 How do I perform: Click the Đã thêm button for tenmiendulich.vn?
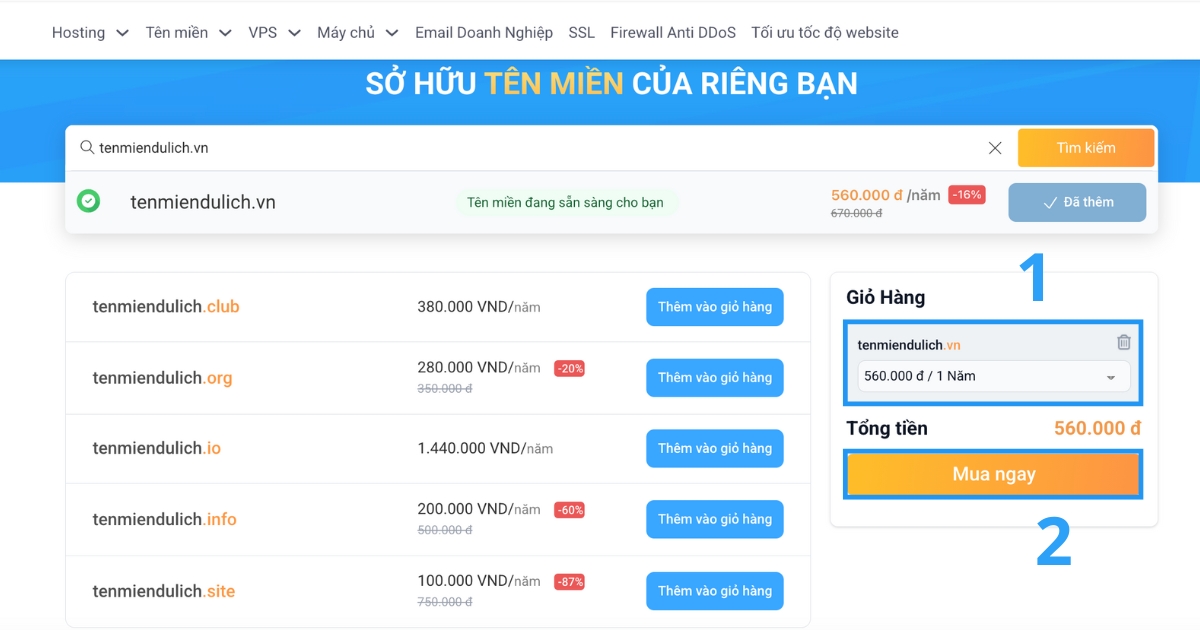coord(1077,202)
